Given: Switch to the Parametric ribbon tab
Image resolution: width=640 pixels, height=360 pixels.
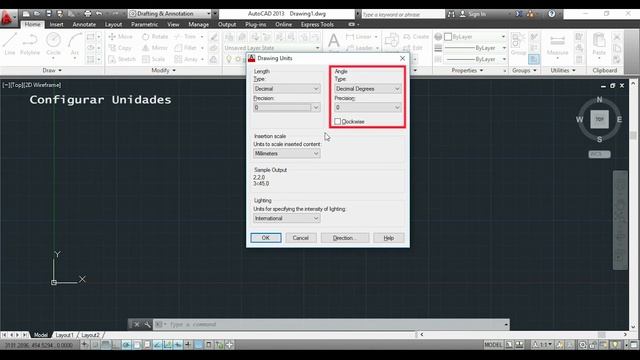Looking at the screenshot, I should click(x=144, y=24).
